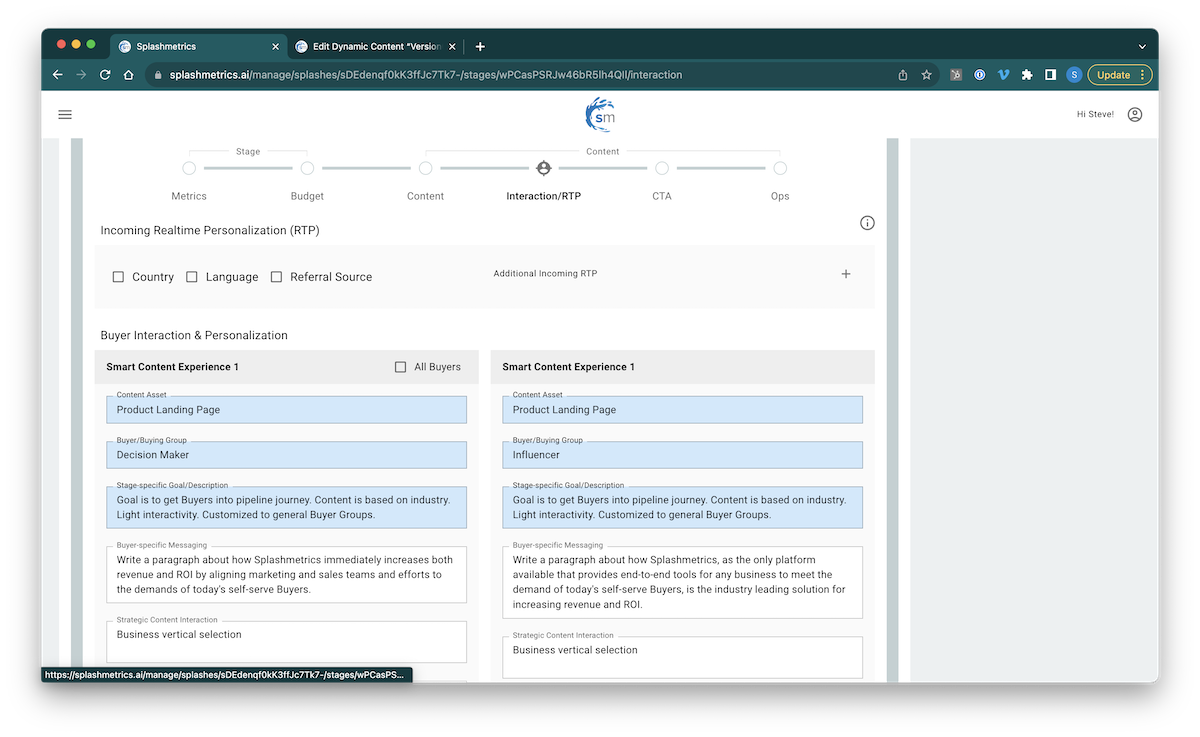Image resolution: width=1200 pixels, height=737 pixels.
Task: Go to the Metrics step
Action: click(189, 169)
